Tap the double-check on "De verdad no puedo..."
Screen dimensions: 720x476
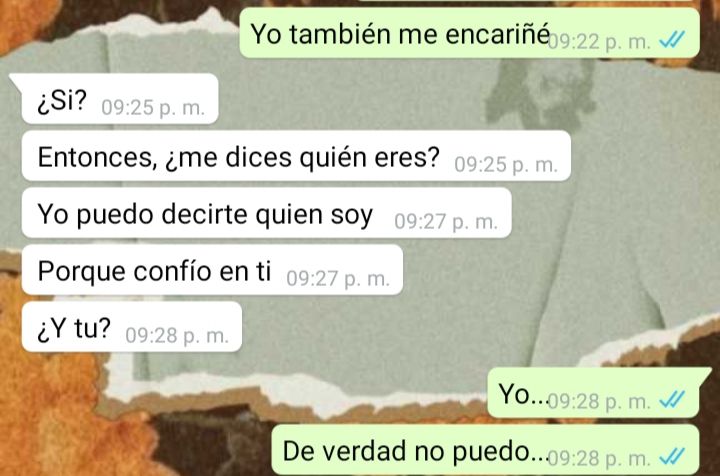(672, 456)
